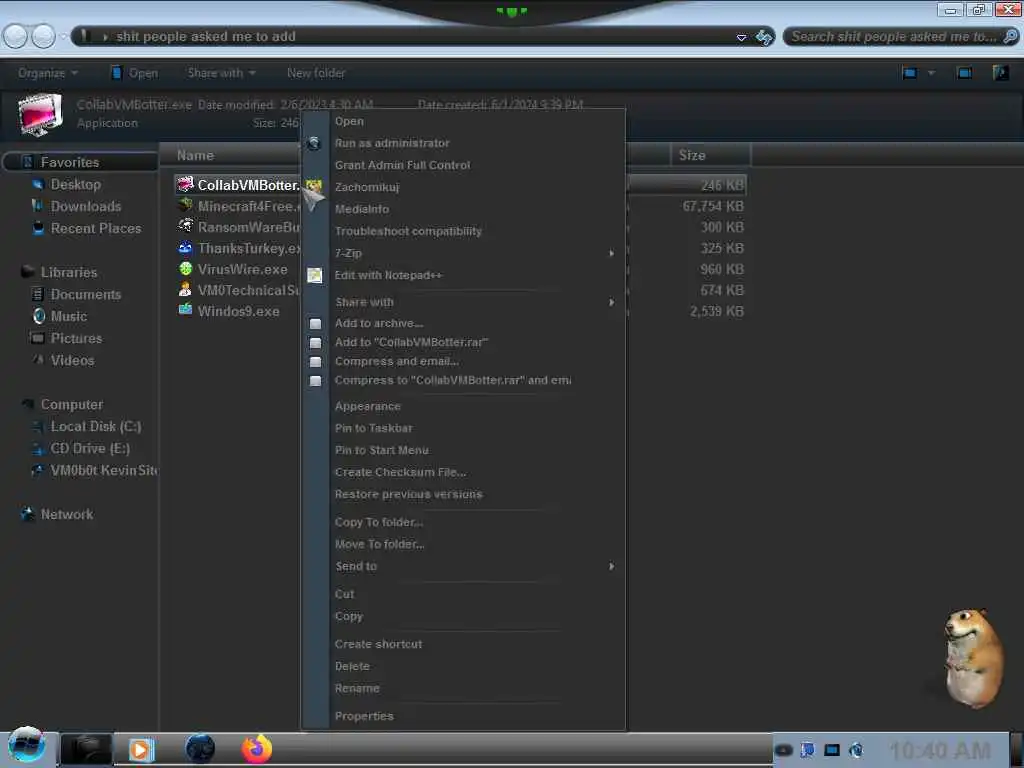Viewport: 1024px width, 768px height.
Task: Select Create Checksum File...
Action: click(400, 472)
